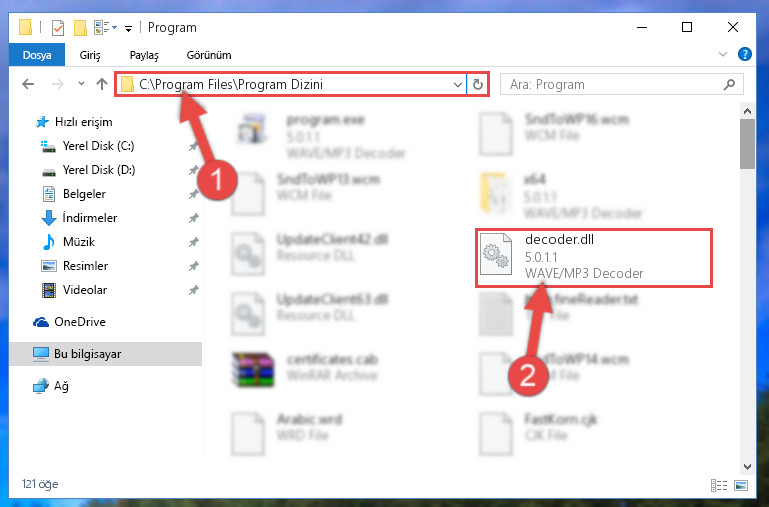Click the Properties quick access icon
The height and width of the screenshot is (507, 769).
click(x=57, y=27)
